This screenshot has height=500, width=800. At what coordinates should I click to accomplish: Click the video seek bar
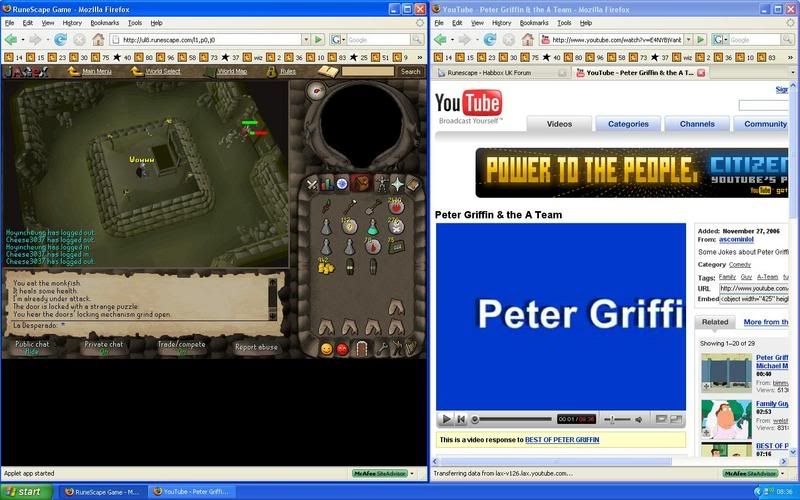[513, 419]
